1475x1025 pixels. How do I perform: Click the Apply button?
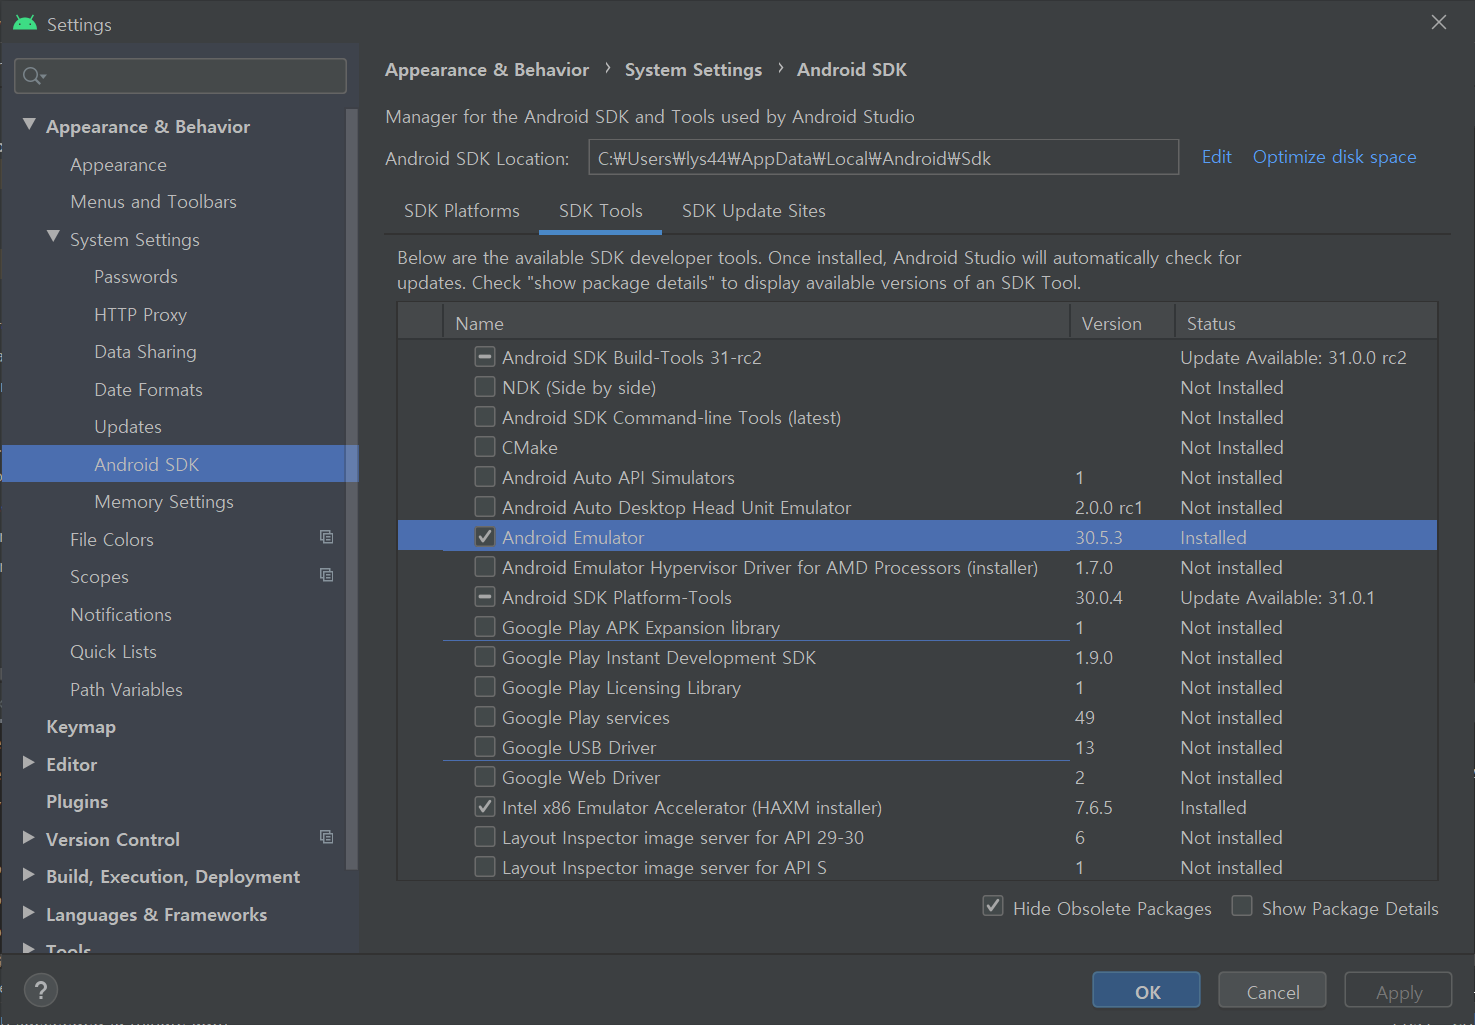tap(1398, 991)
